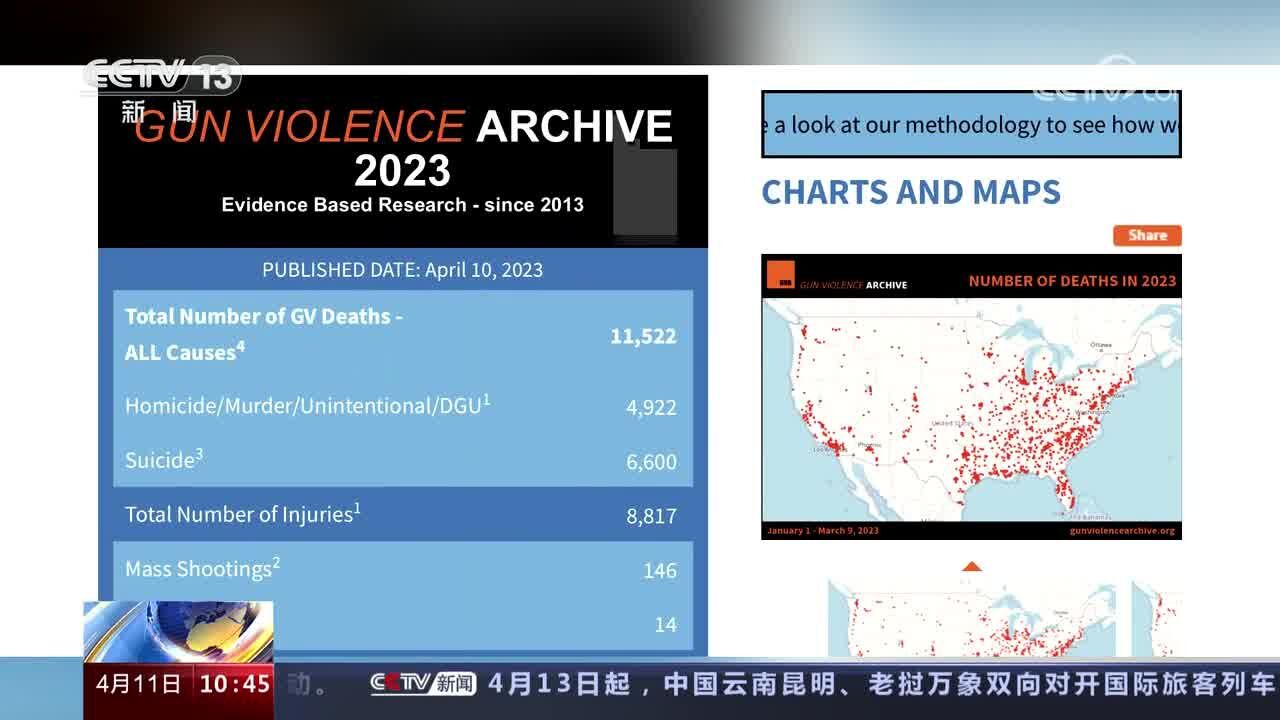Open the second map thumbnail below the arrow

point(1156,618)
